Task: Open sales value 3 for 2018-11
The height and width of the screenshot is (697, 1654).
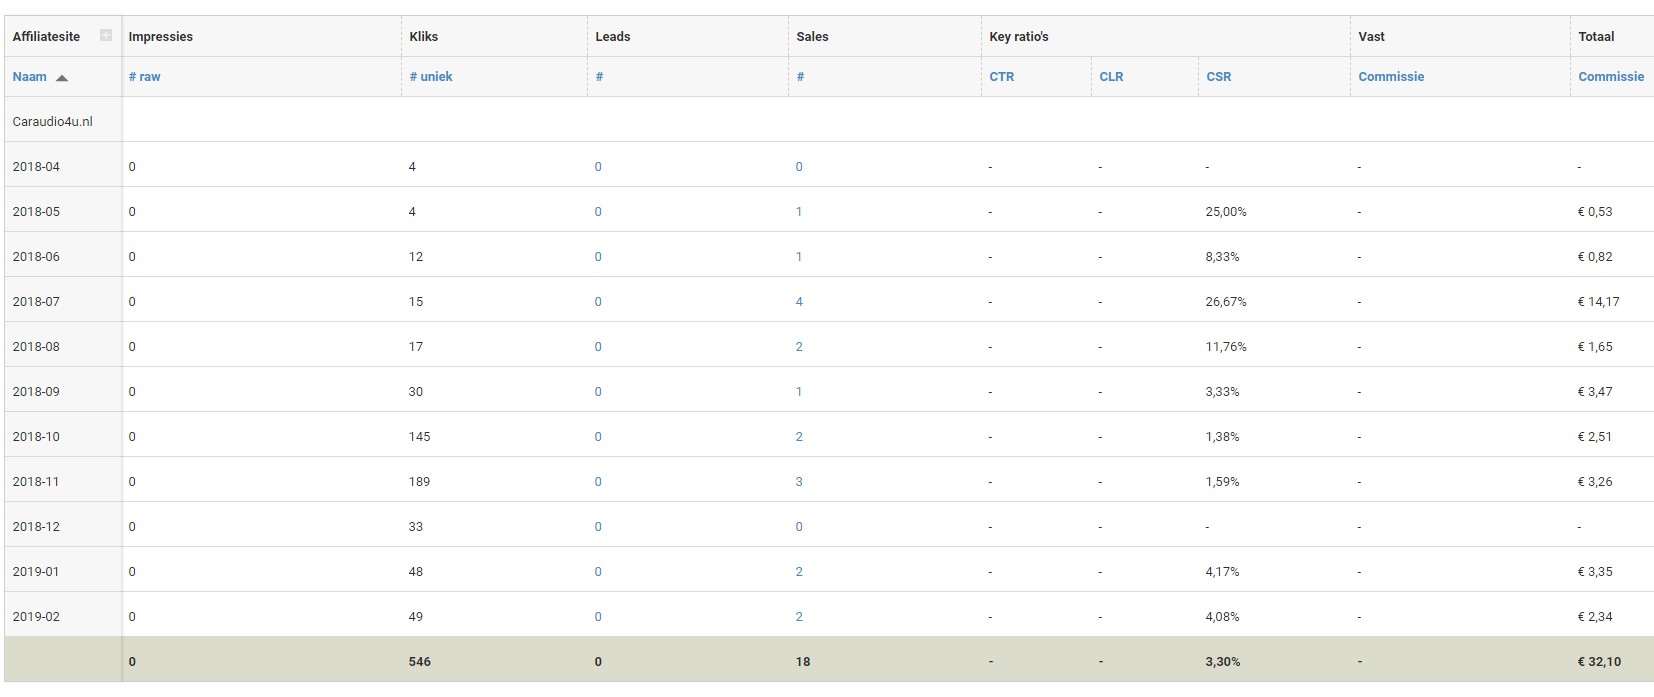Action: pyautogui.click(x=799, y=482)
